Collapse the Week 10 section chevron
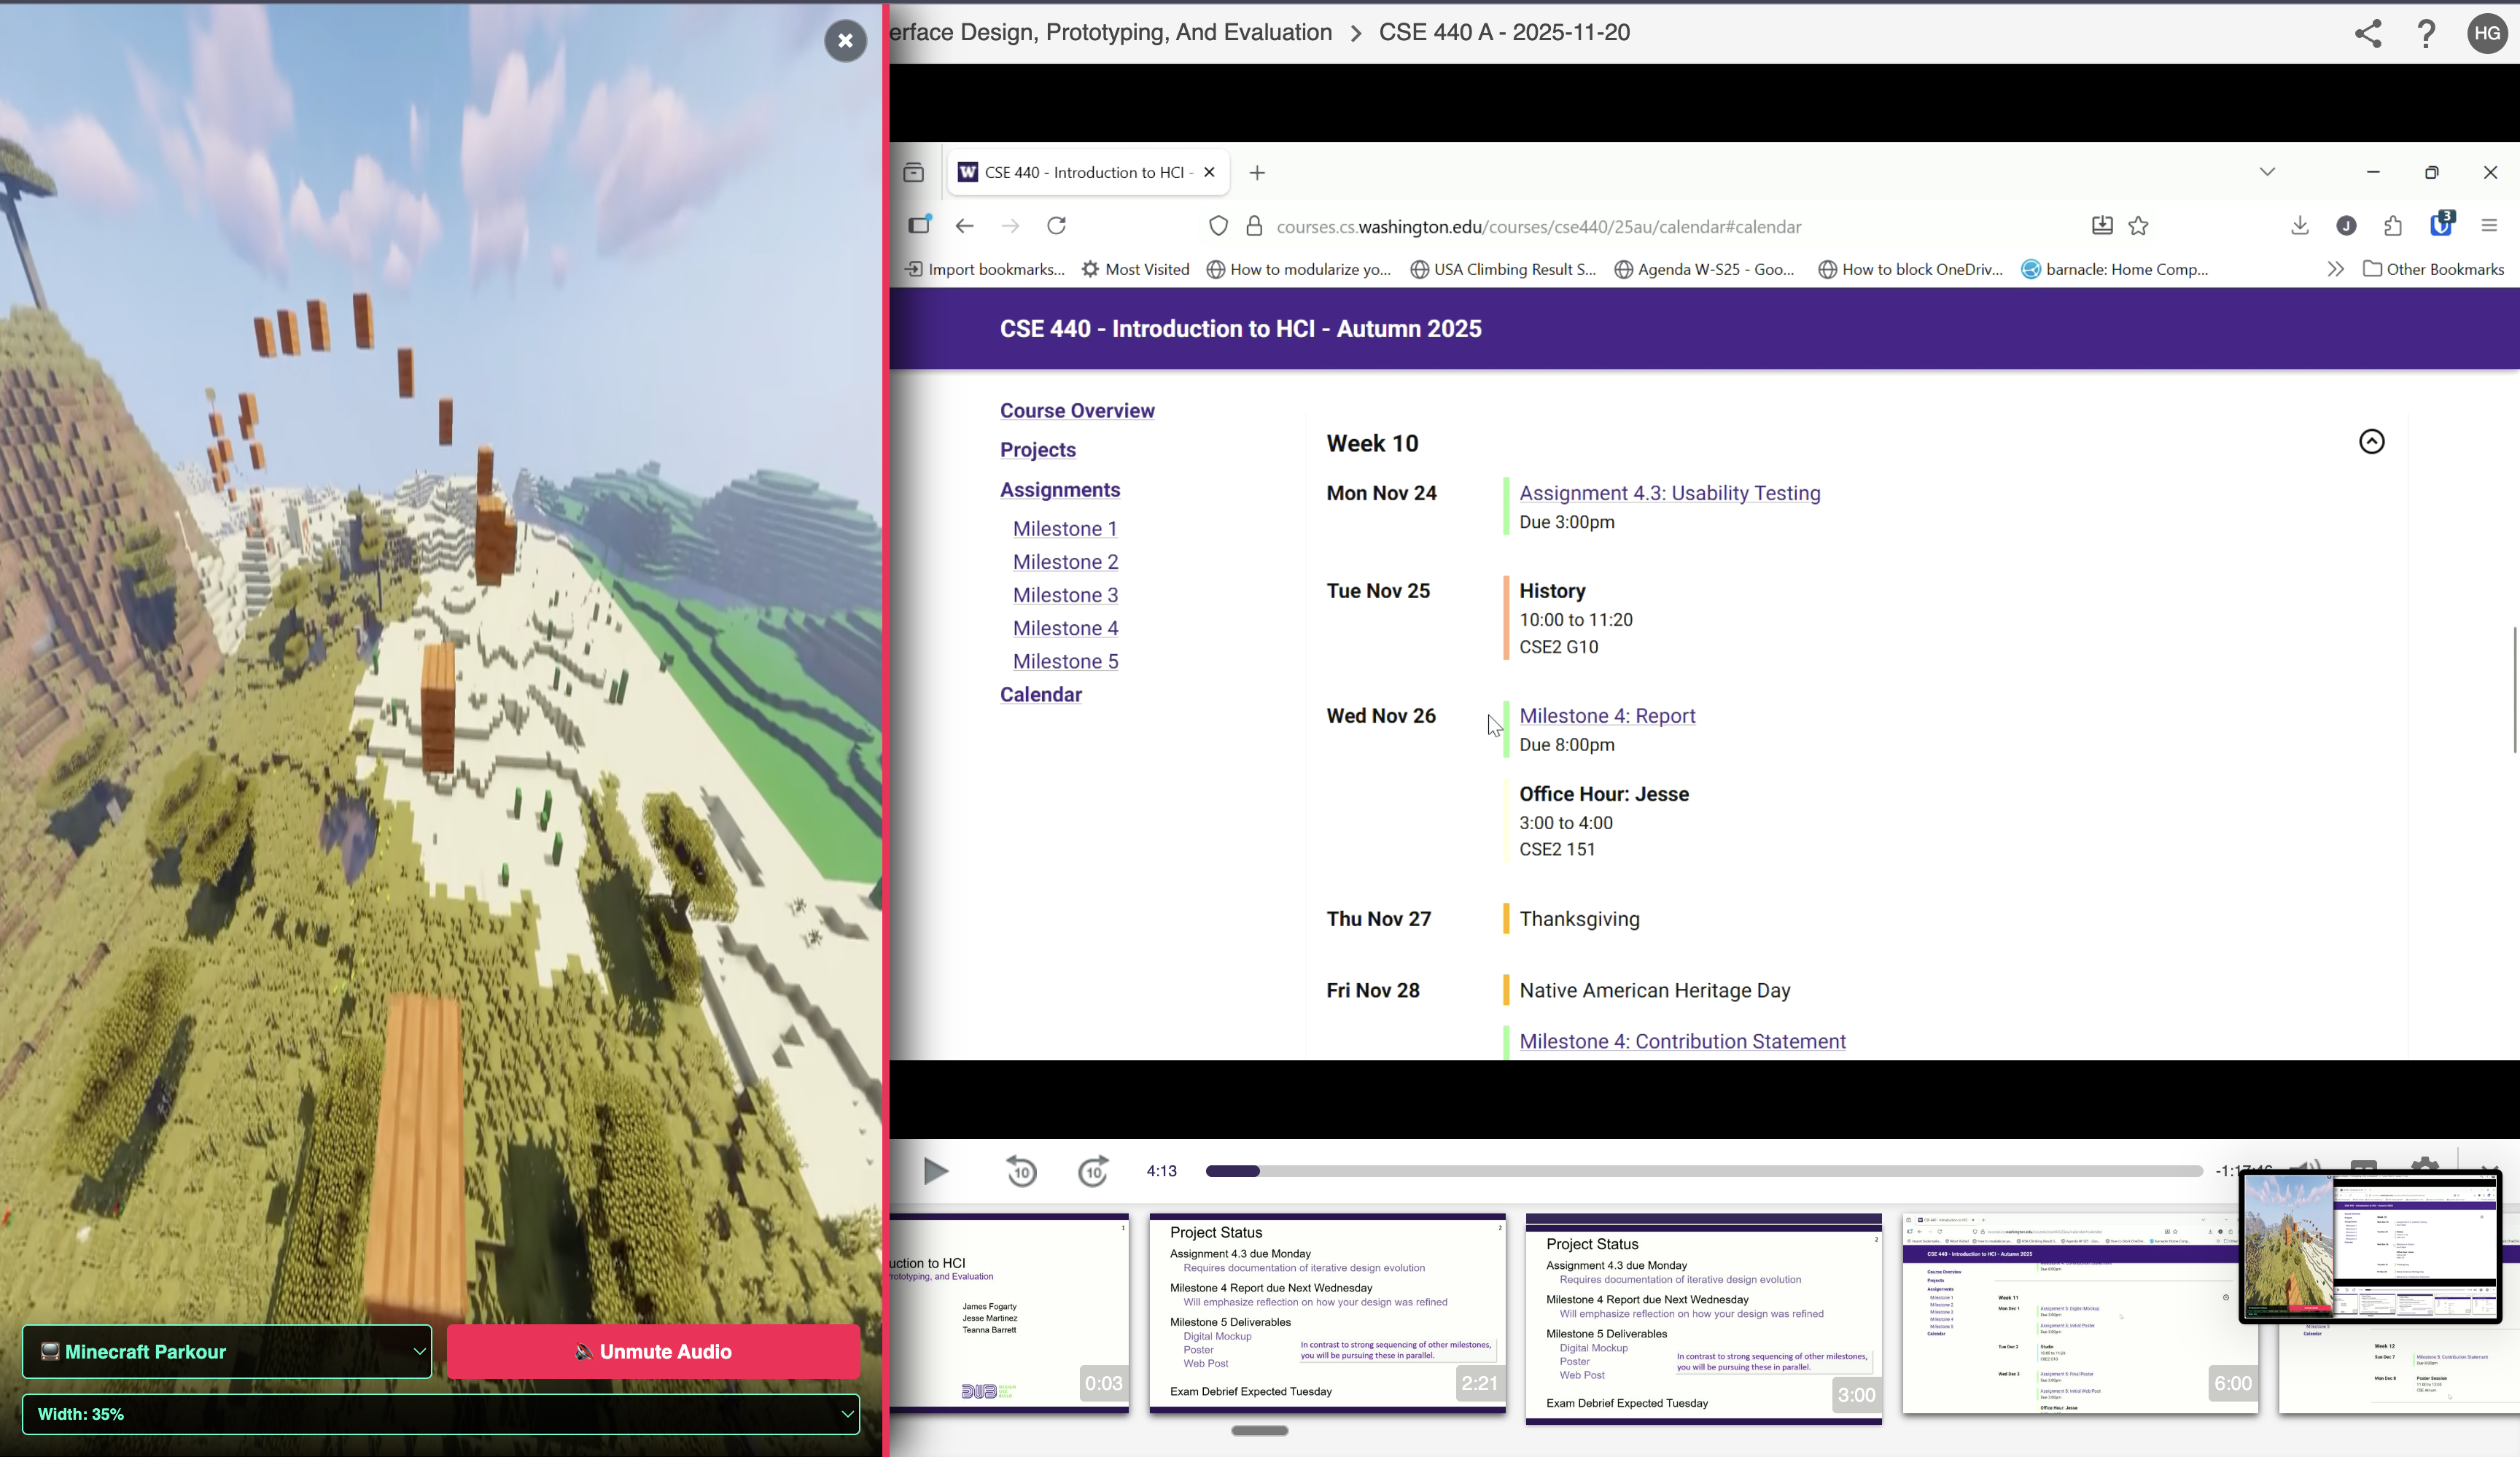 coord(2371,442)
